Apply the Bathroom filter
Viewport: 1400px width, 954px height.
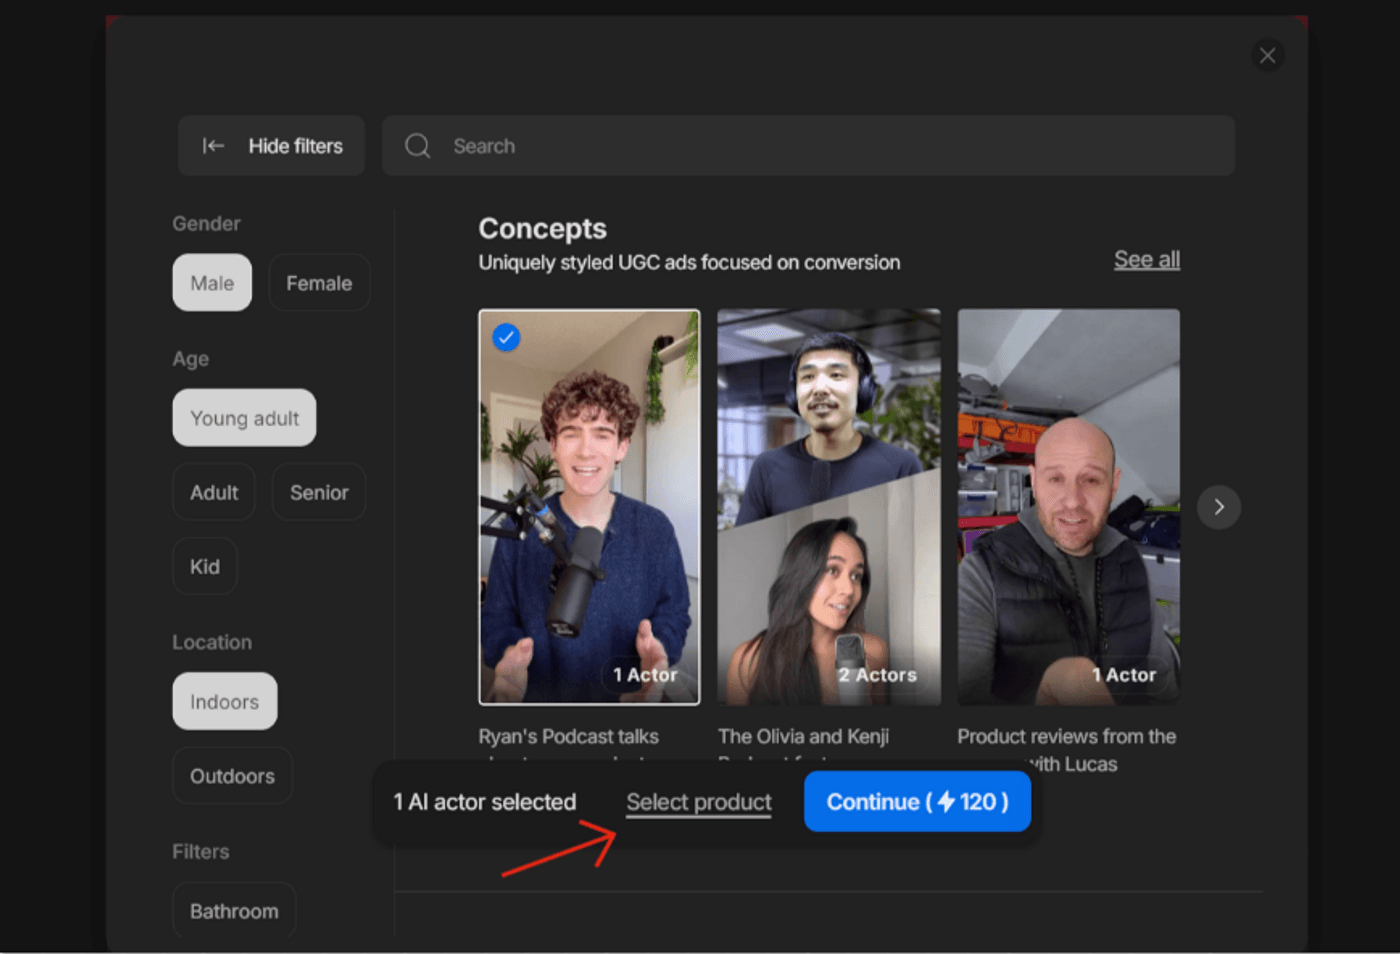234,910
